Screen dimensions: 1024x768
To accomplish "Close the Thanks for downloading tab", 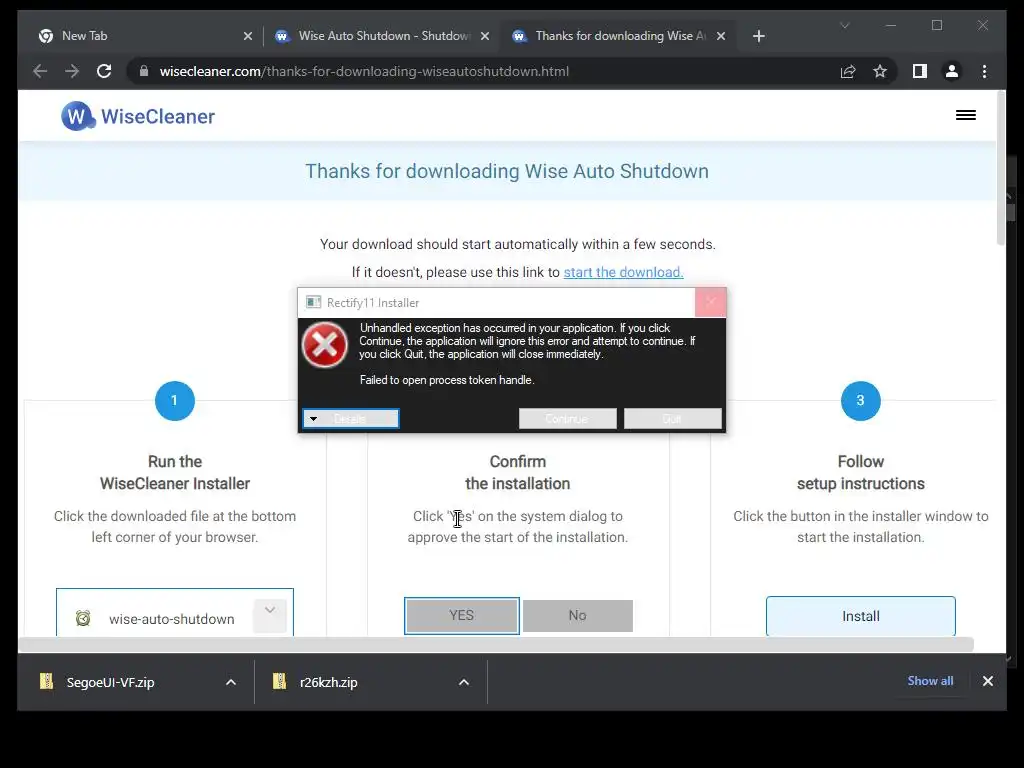I will point(721,36).
